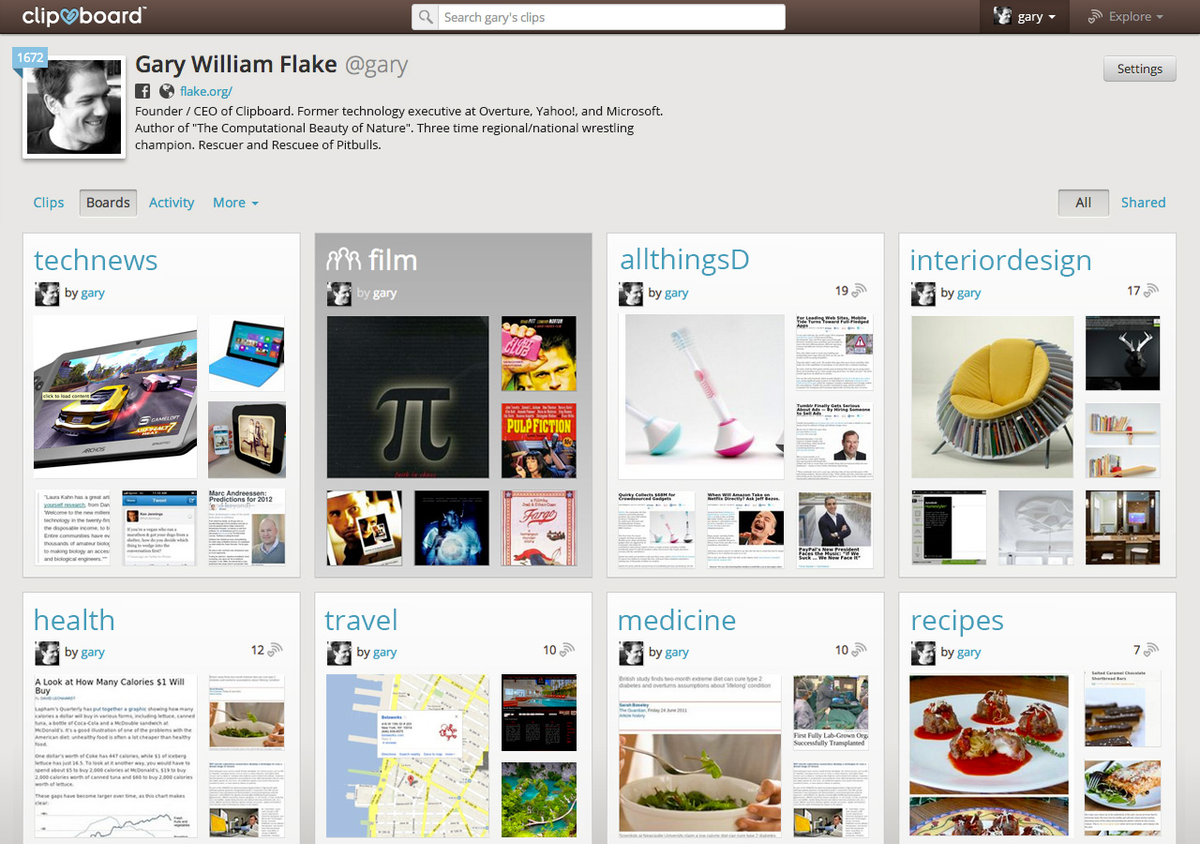Click interiordesign board's shared followers icon

(1152, 291)
